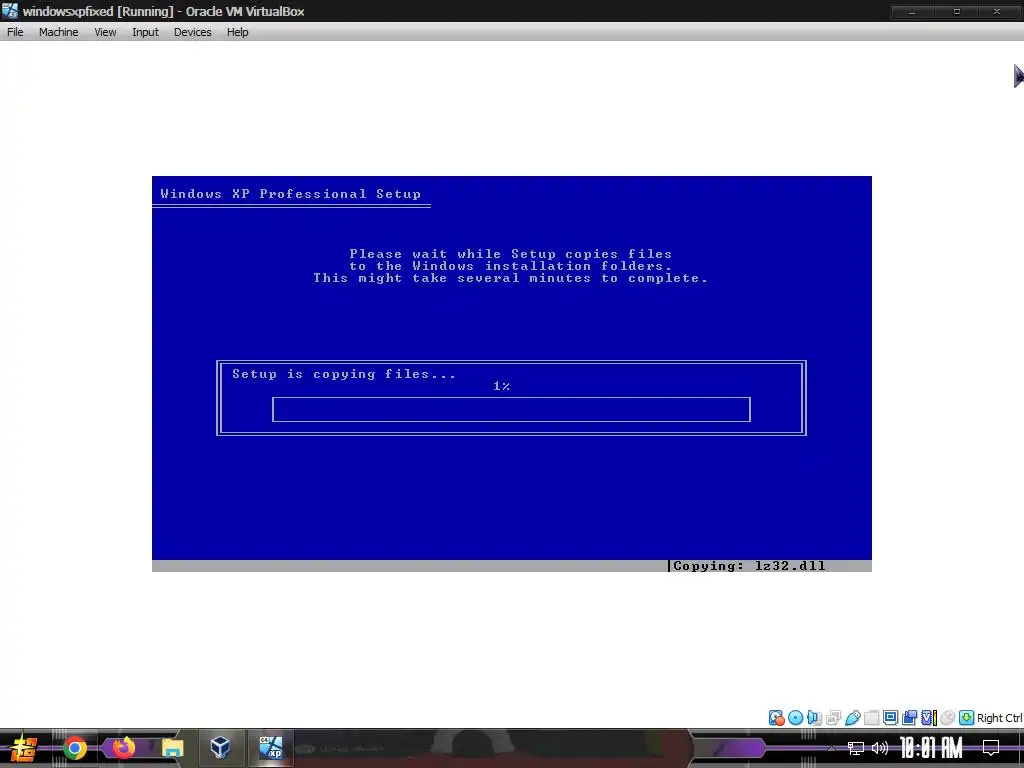Screen dimensions: 1024x768
Task: Open the Start menu button
Action: pyautogui.click(x=24, y=748)
